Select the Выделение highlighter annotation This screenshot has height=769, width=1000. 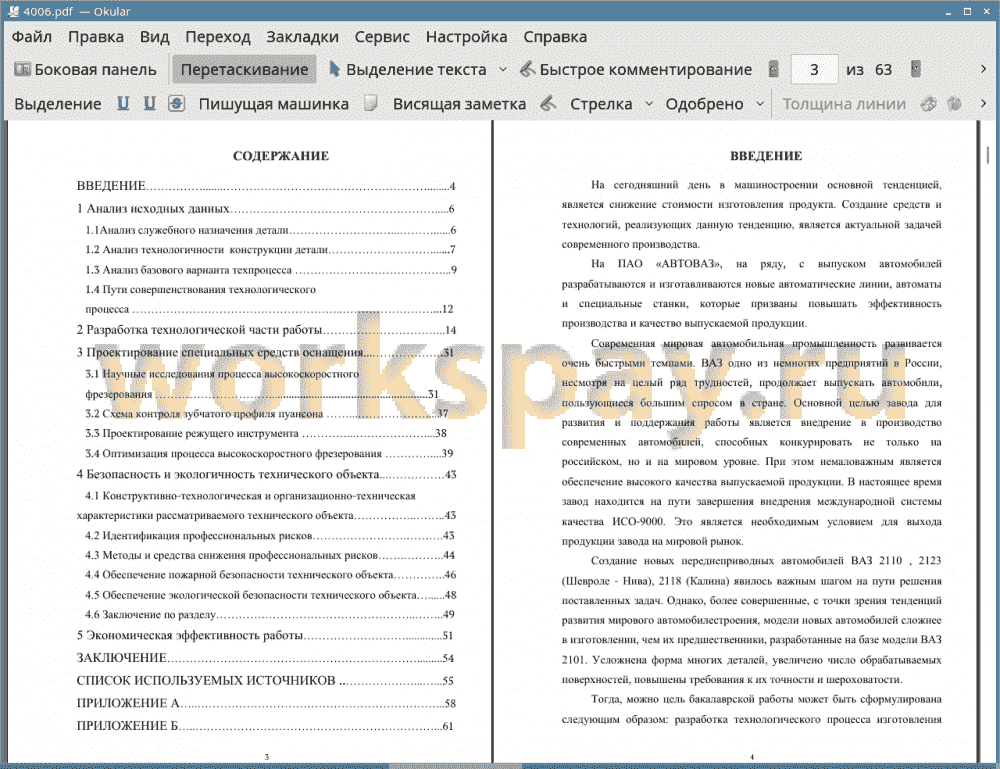coord(57,104)
